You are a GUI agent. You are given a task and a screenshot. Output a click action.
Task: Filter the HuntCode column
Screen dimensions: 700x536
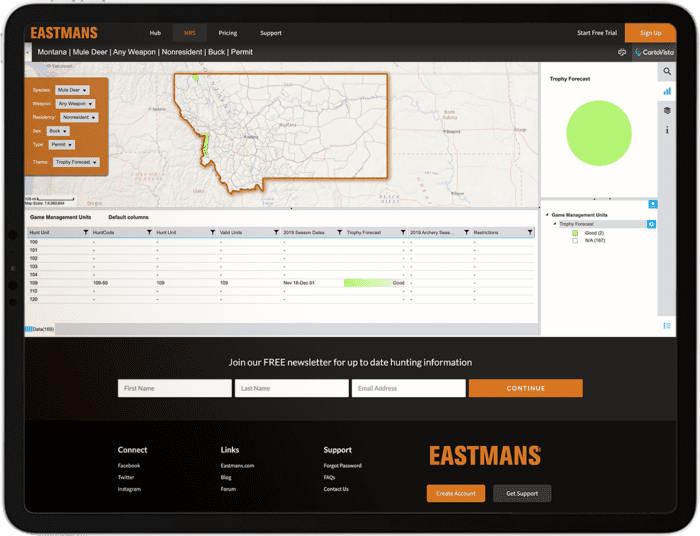(x=149, y=233)
